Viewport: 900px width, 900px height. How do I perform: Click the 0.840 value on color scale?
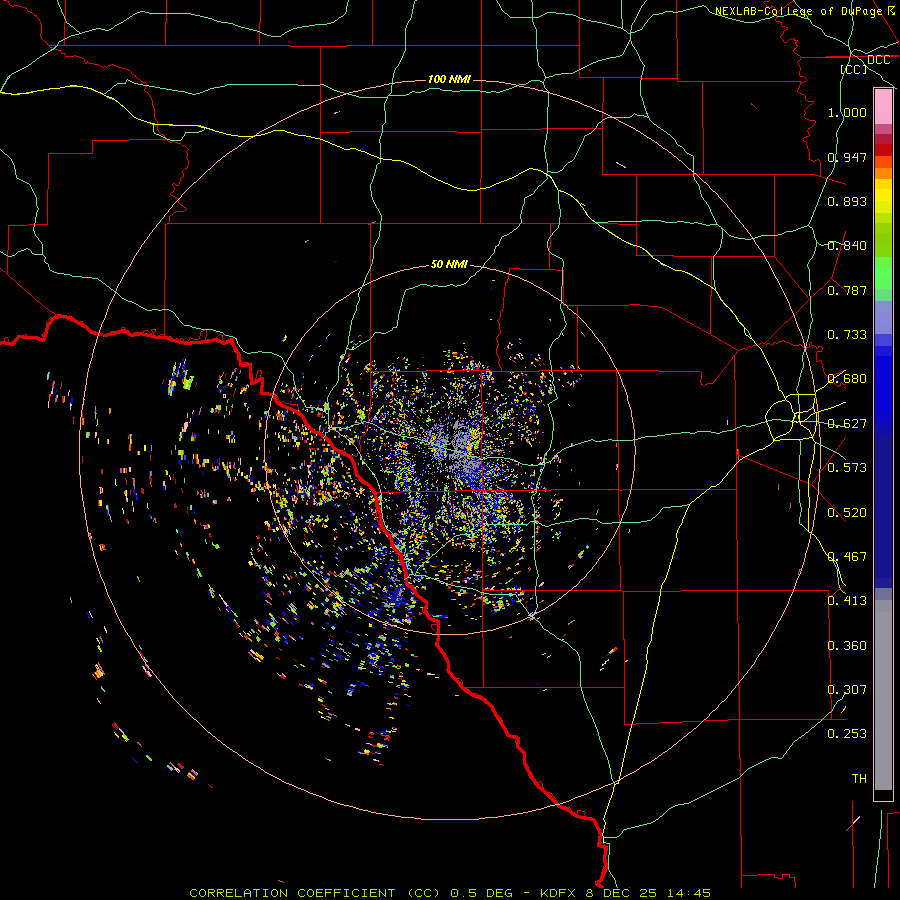(x=847, y=246)
